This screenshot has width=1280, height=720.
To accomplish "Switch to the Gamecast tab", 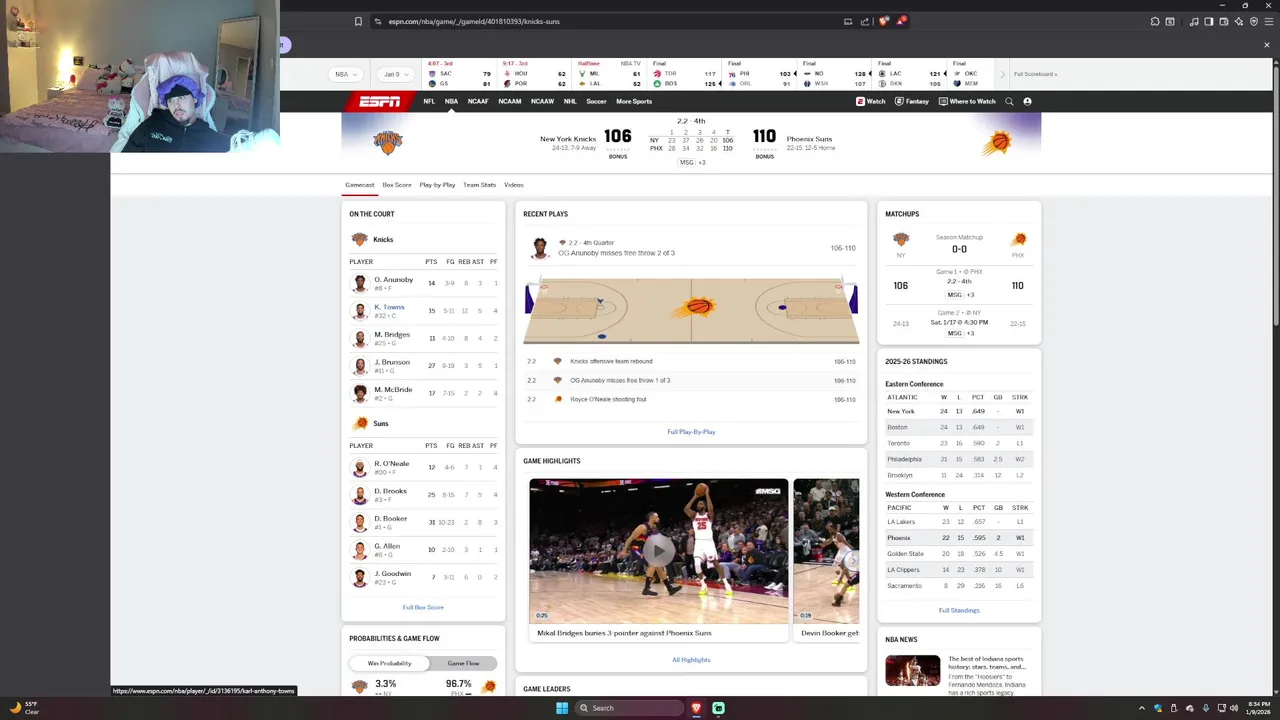I will (x=359, y=185).
